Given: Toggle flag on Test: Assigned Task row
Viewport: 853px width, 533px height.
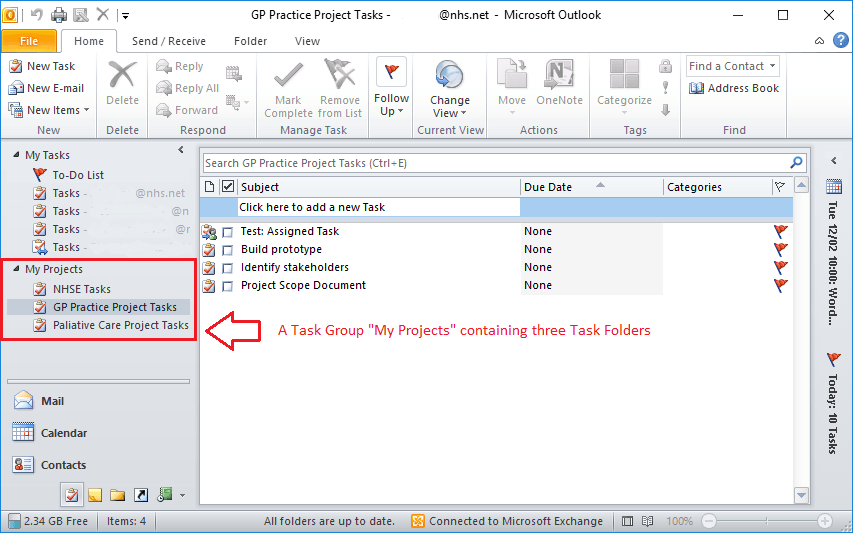Looking at the screenshot, I should 781,231.
